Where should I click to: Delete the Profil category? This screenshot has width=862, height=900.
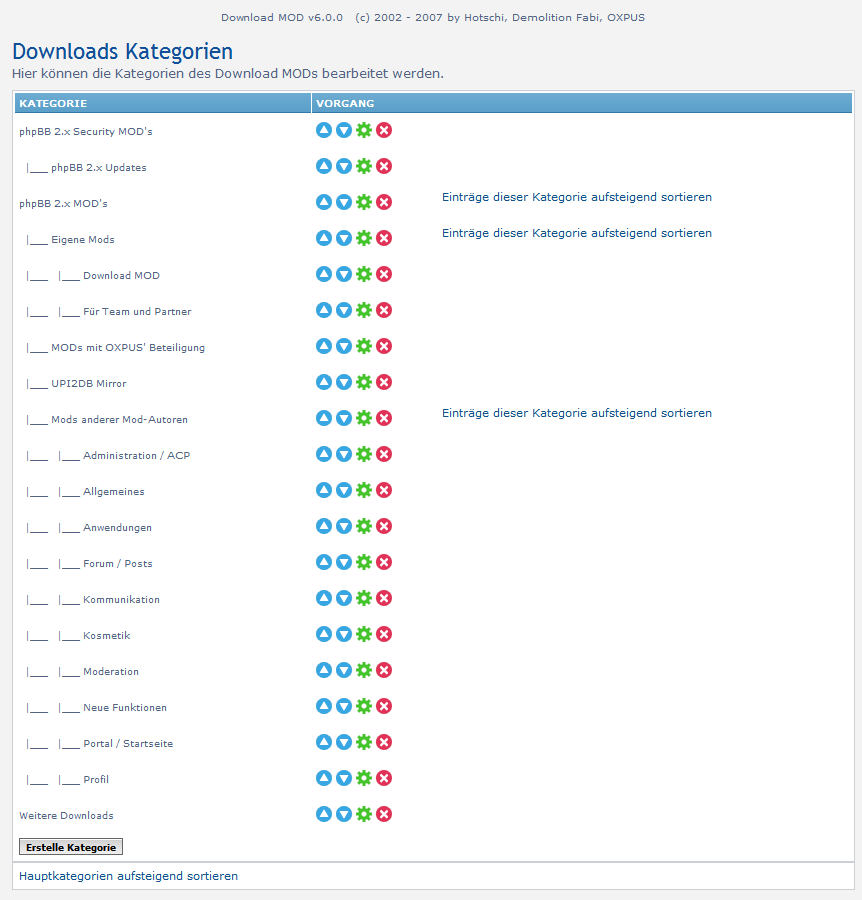(x=384, y=778)
